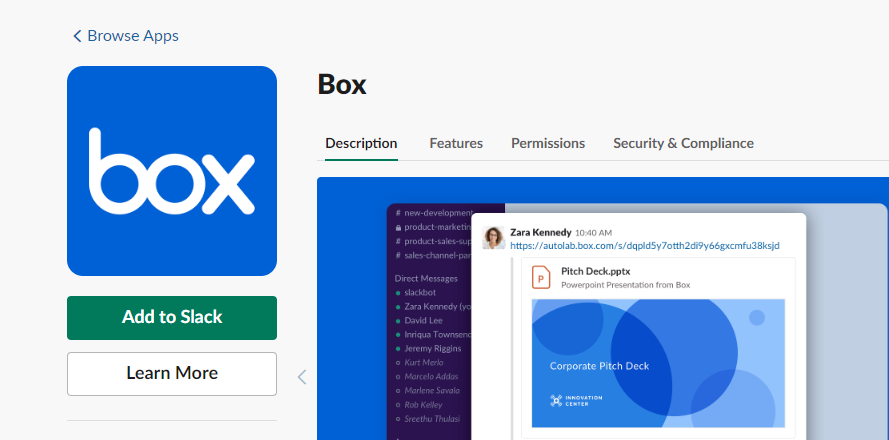Switch to the Description tab

pyautogui.click(x=361, y=143)
